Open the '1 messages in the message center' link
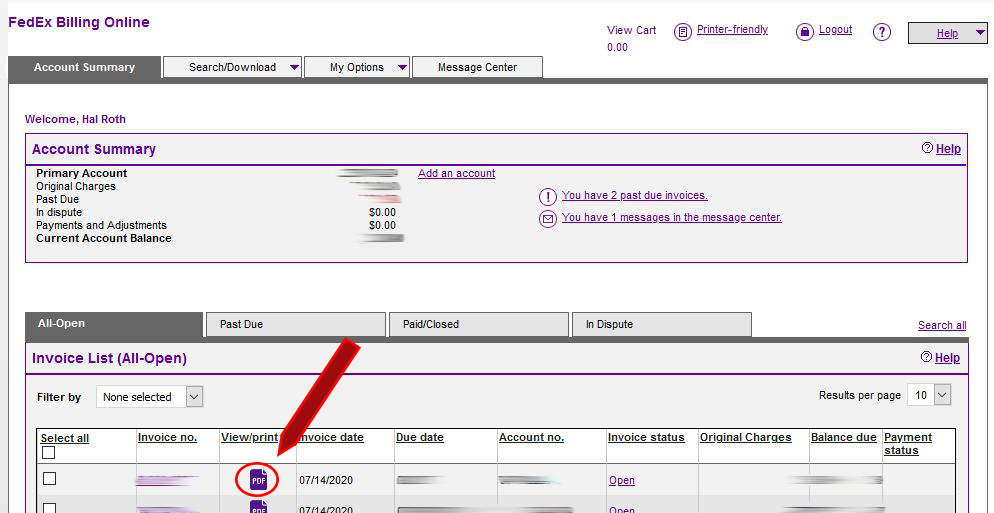The image size is (994, 513). pos(671,217)
